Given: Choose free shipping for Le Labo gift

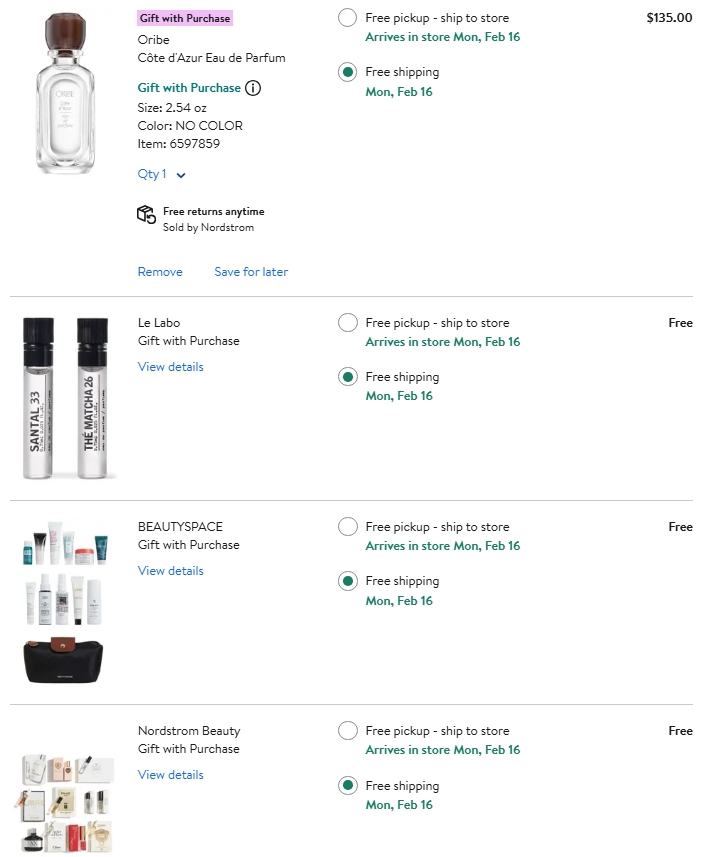Looking at the screenshot, I should tap(347, 377).
